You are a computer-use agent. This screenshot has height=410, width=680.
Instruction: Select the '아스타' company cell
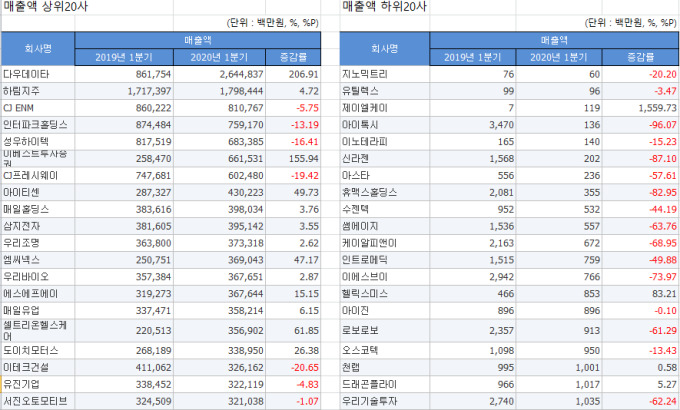[x=385, y=176]
